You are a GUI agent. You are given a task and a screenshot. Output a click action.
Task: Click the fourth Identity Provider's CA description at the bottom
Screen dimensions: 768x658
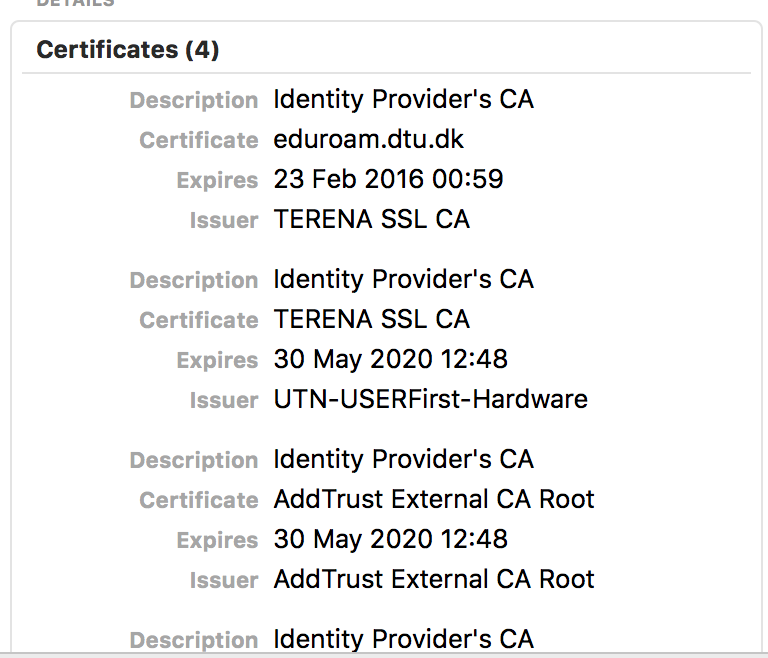coord(404,639)
